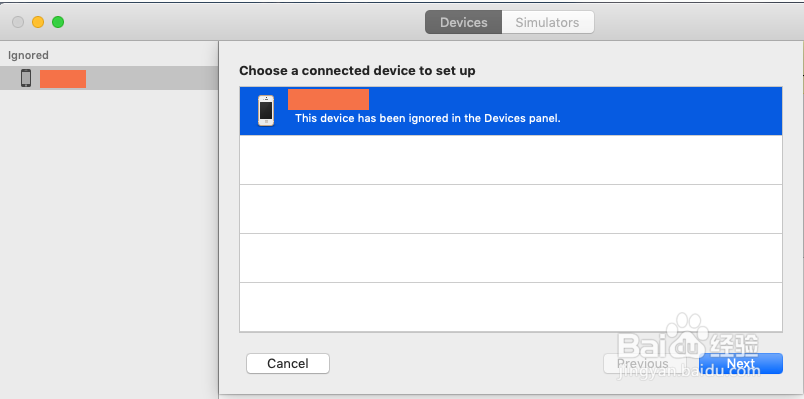Select the ignored device's orange name label in the sidebar
Image resolution: width=804 pixels, height=399 pixels.
click(x=63, y=79)
